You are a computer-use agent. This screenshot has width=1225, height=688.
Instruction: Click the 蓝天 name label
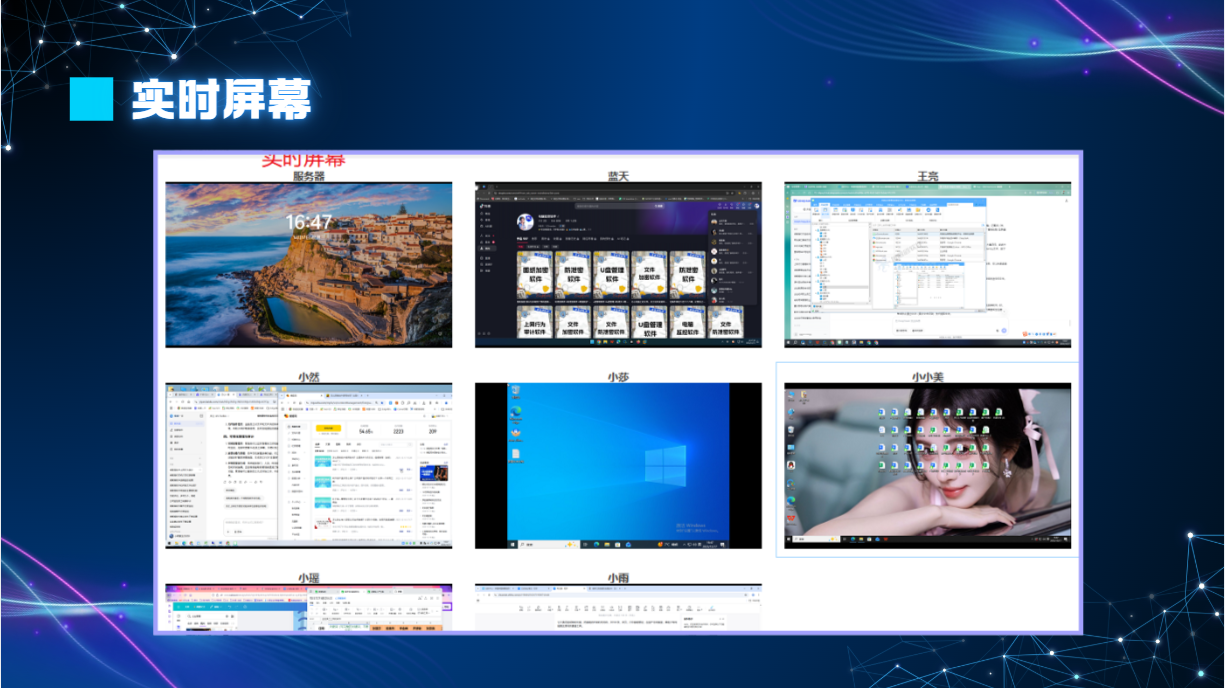point(618,176)
